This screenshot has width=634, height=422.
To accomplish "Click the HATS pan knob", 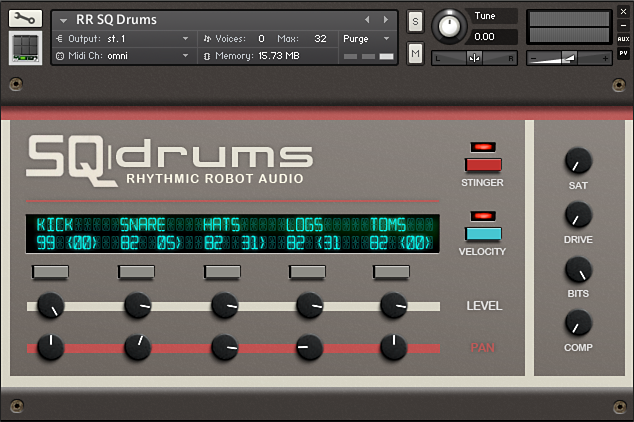I will click(x=225, y=347).
